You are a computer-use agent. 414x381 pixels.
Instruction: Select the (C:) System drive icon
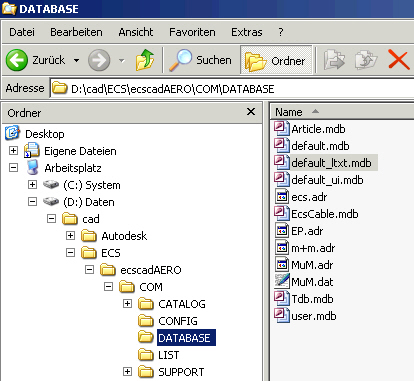(51, 184)
